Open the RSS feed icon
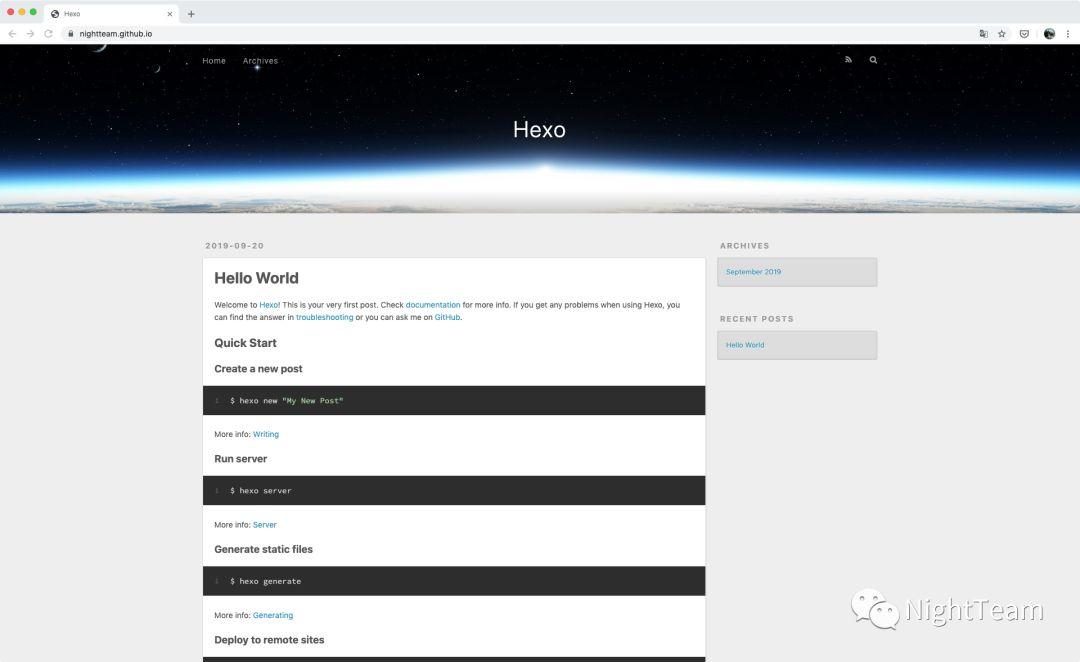Image resolution: width=1080 pixels, height=662 pixels. click(x=849, y=60)
